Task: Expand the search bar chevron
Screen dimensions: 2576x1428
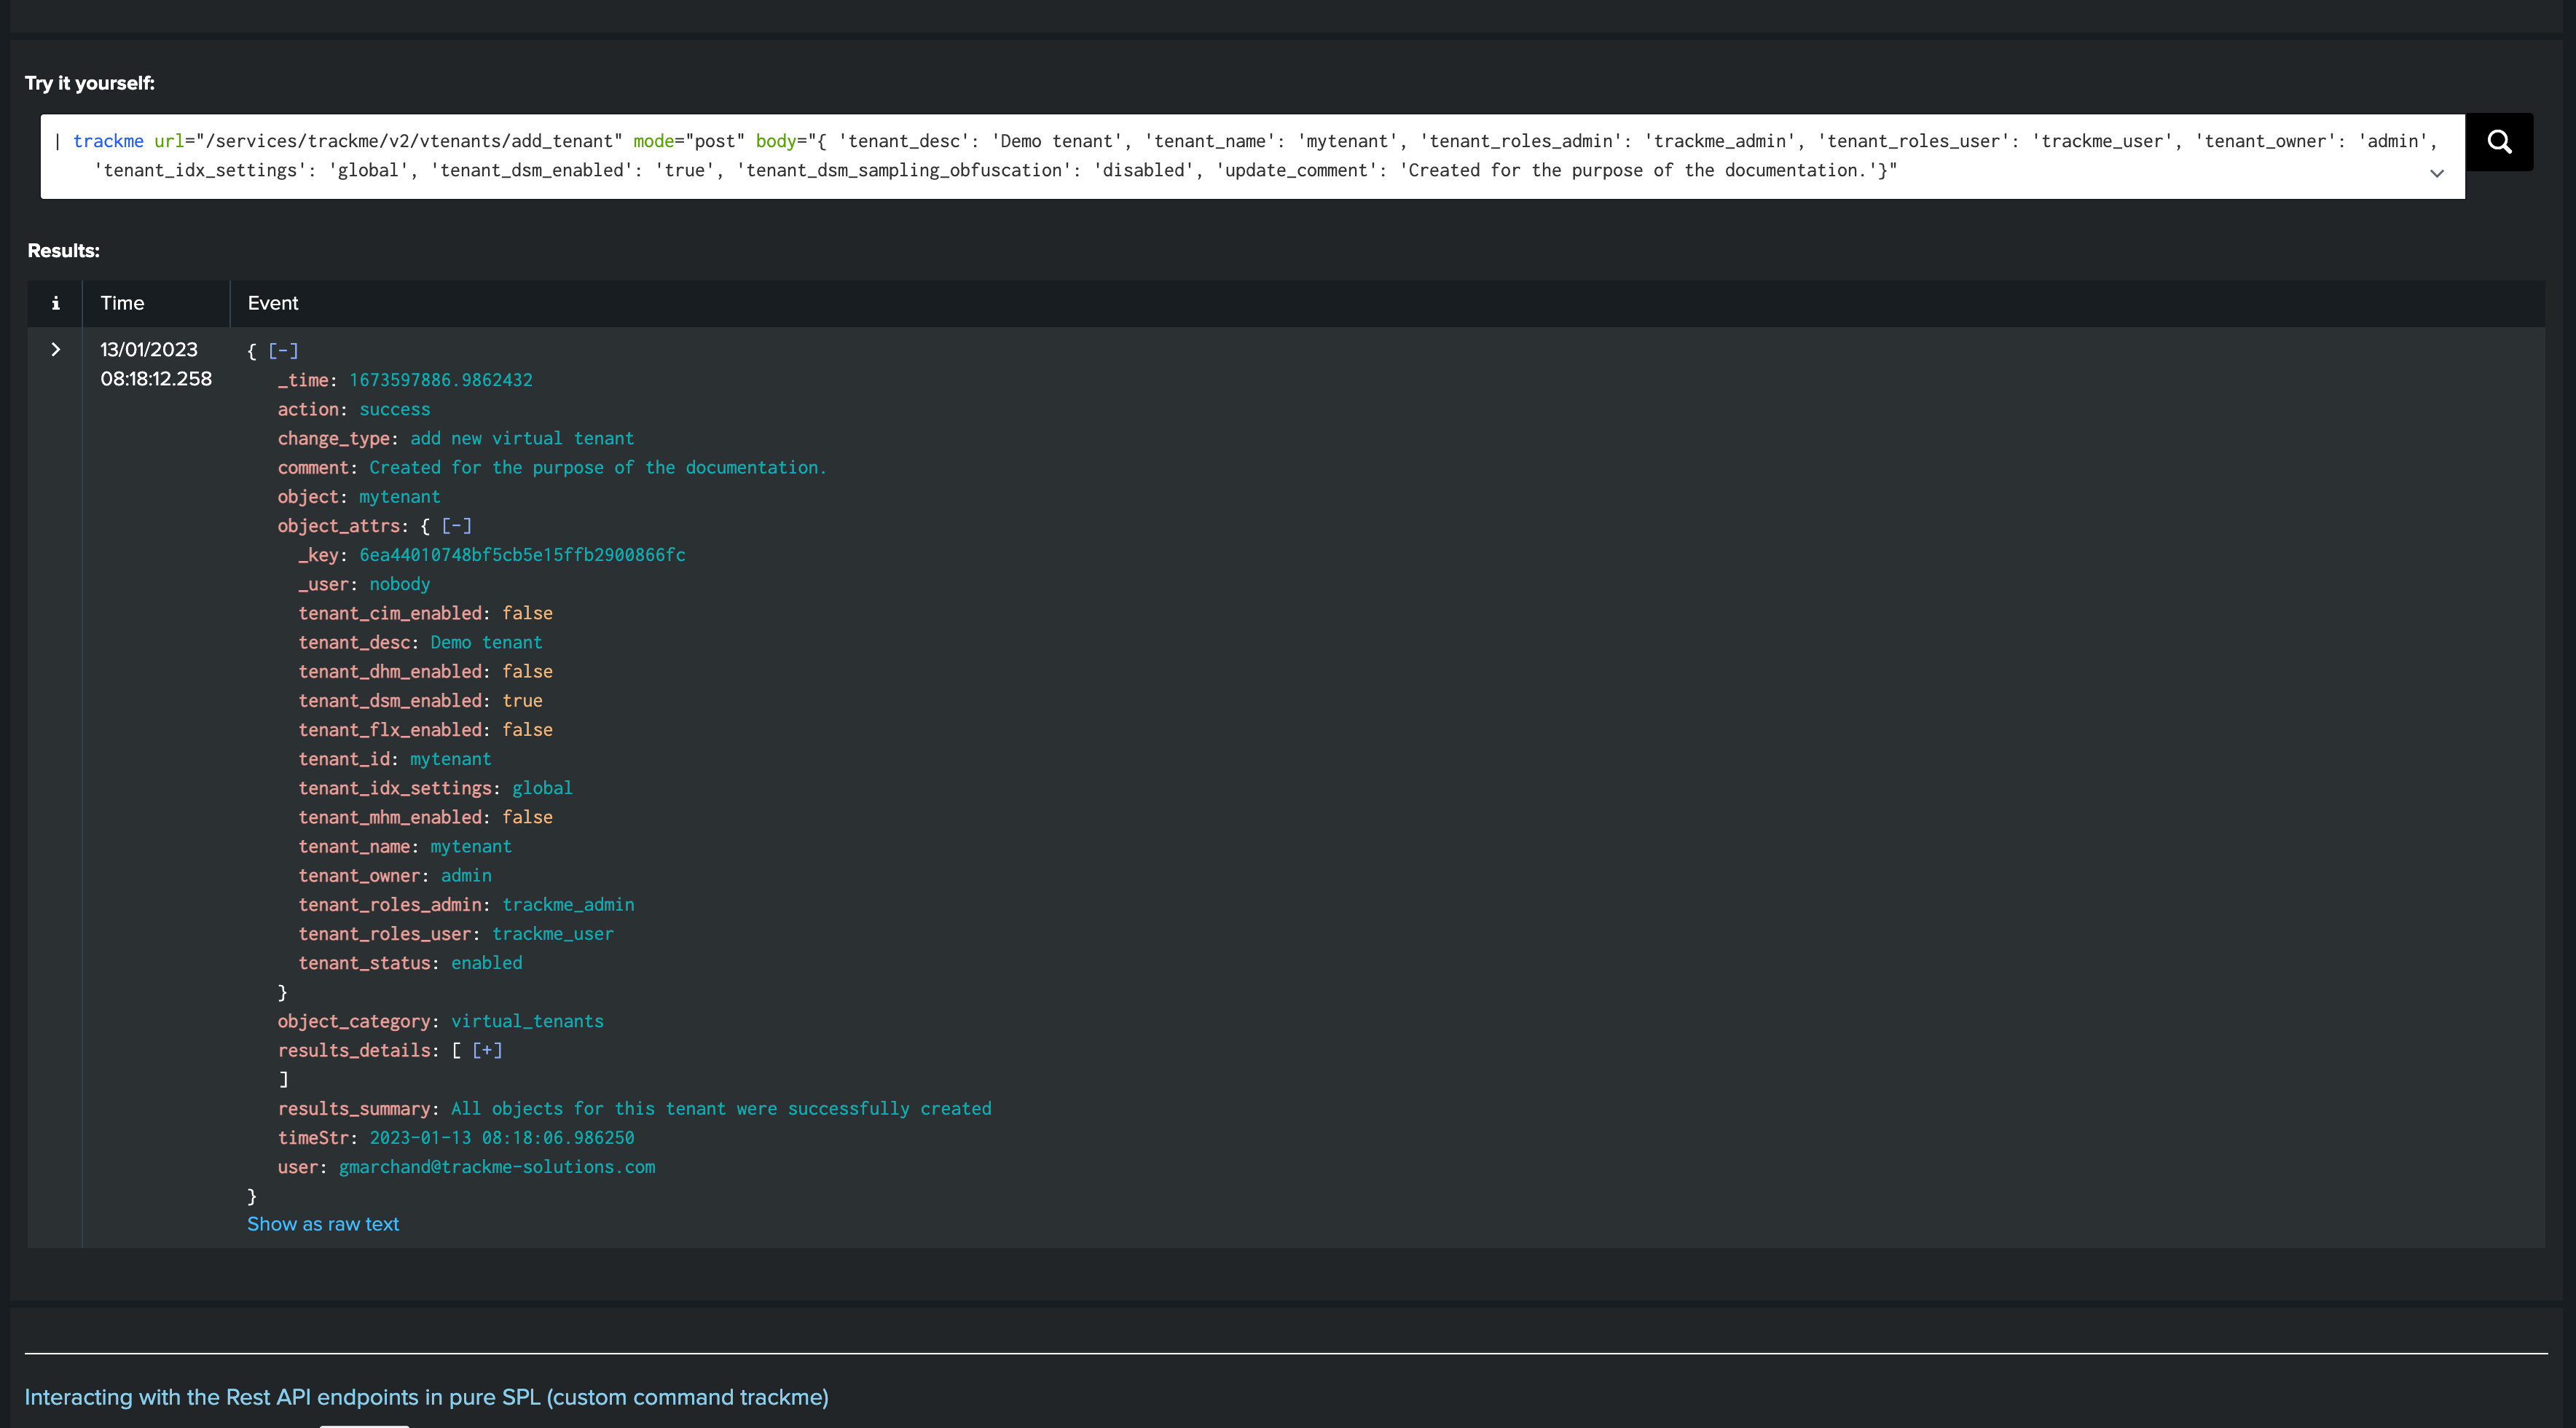Action: 2437,173
